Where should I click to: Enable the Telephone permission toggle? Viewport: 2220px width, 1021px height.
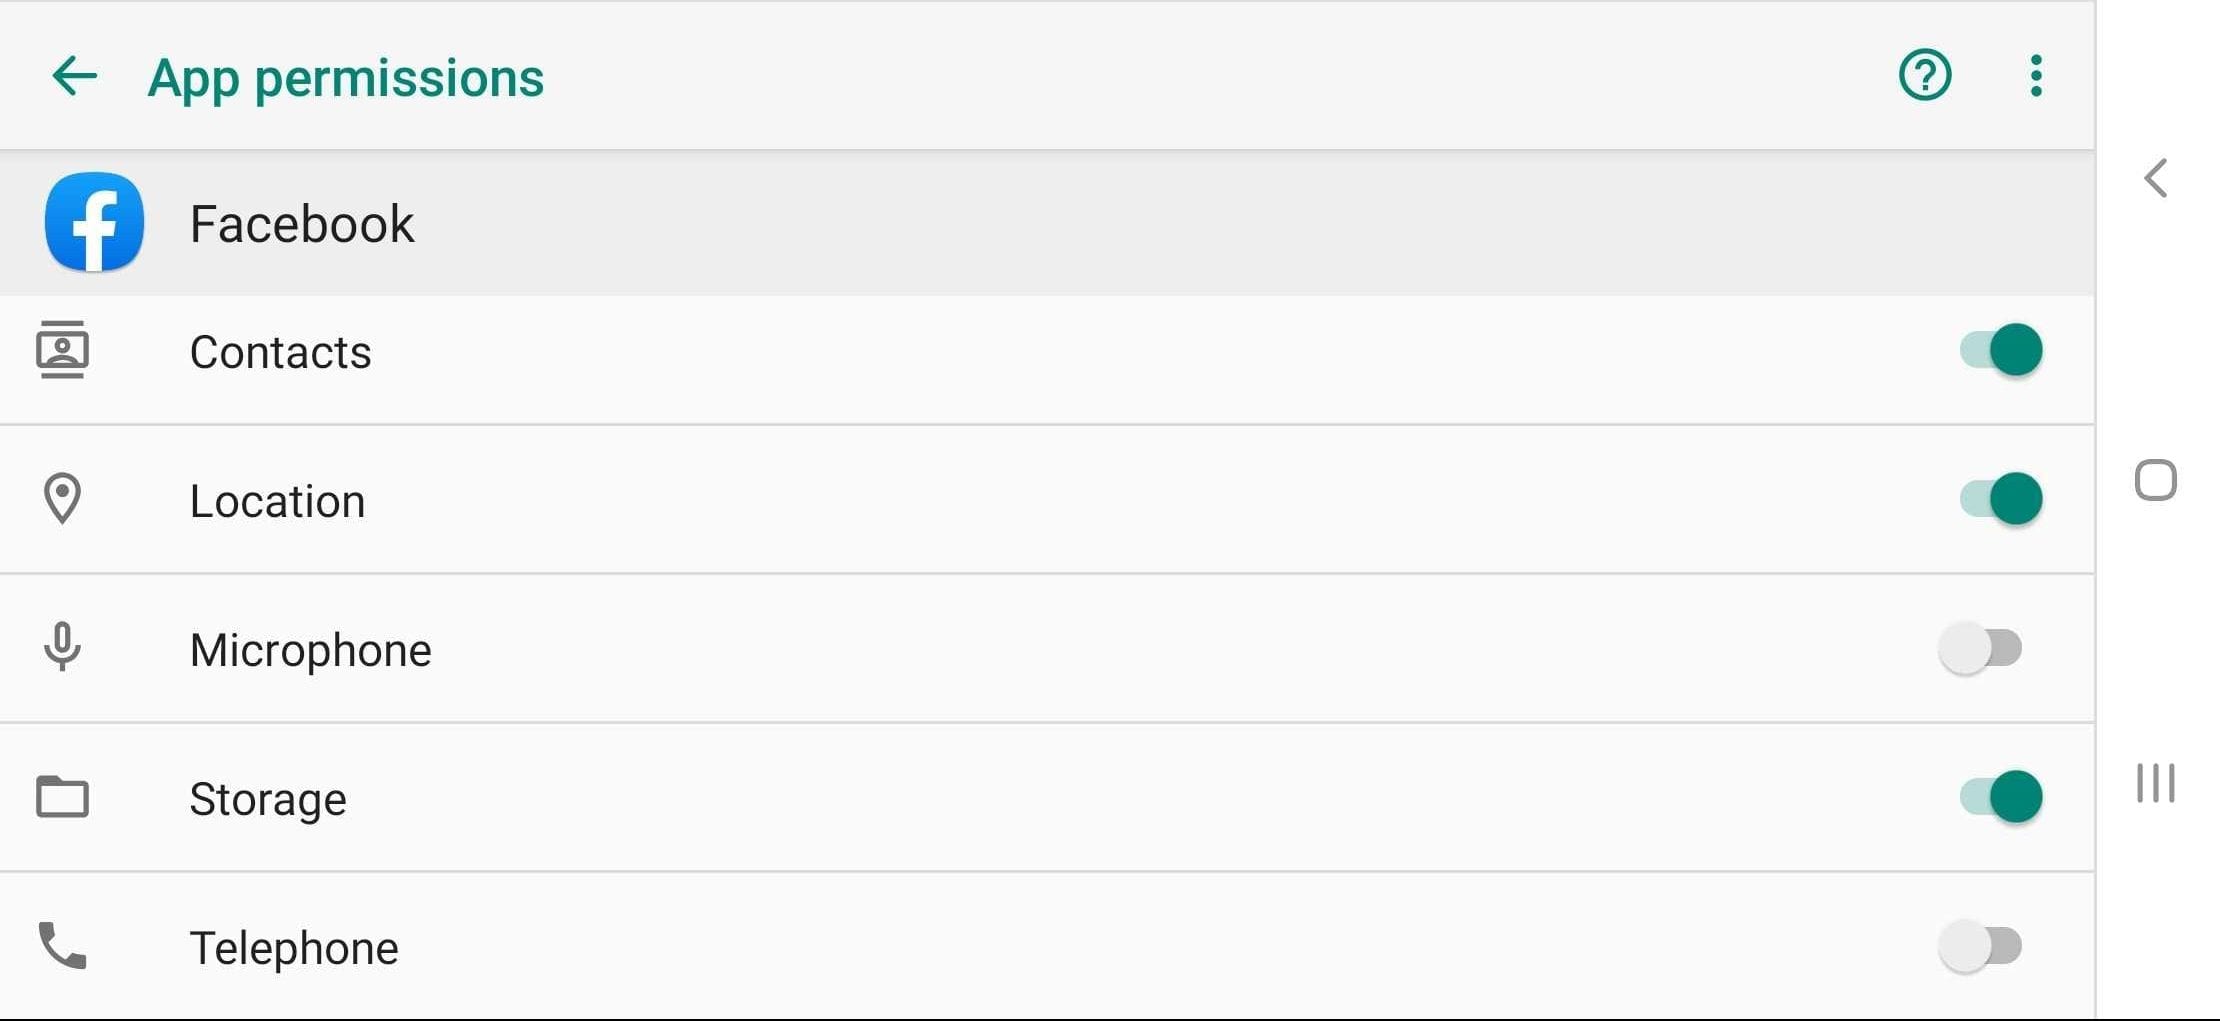click(1980, 946)
